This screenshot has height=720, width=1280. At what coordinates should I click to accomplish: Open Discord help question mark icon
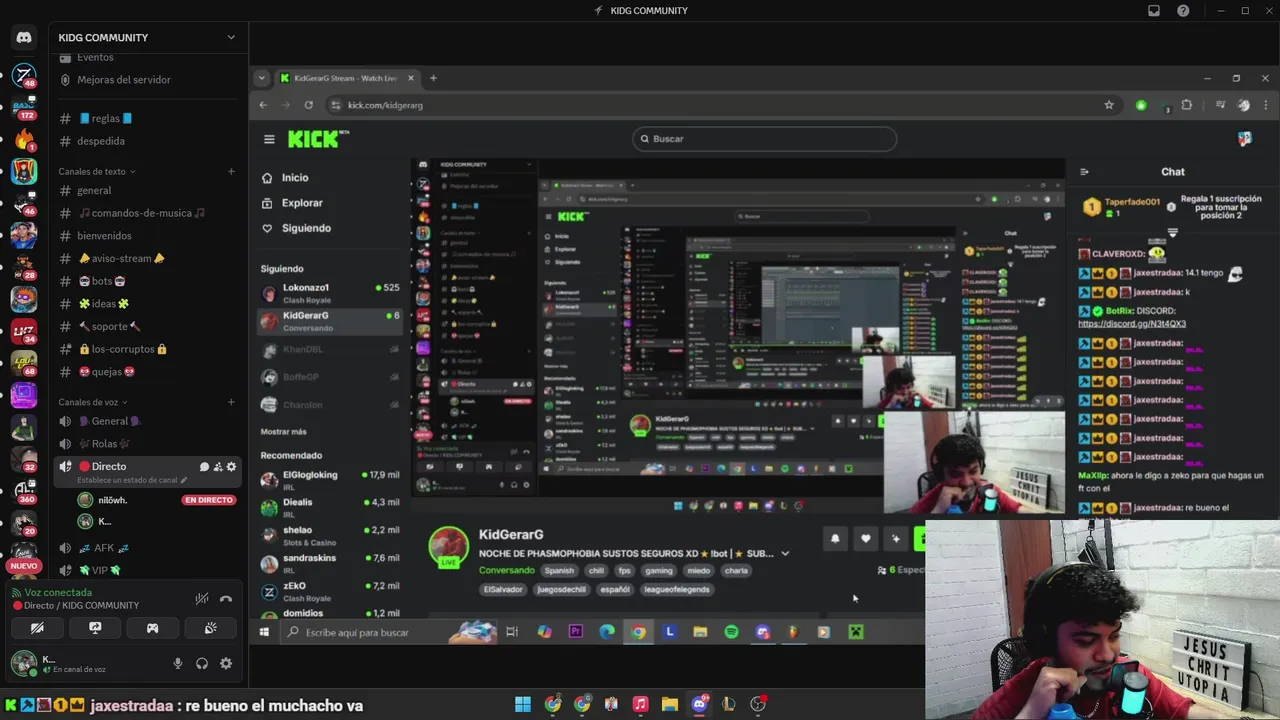pos(1184,11)
